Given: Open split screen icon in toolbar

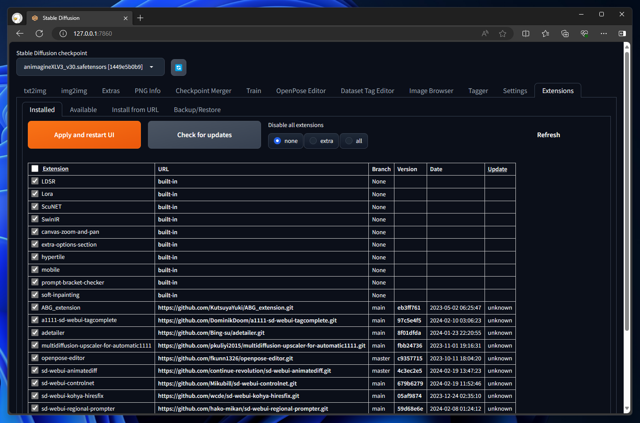Looking at the screenshot, I should pyautogui.click(x=526, y=33).
